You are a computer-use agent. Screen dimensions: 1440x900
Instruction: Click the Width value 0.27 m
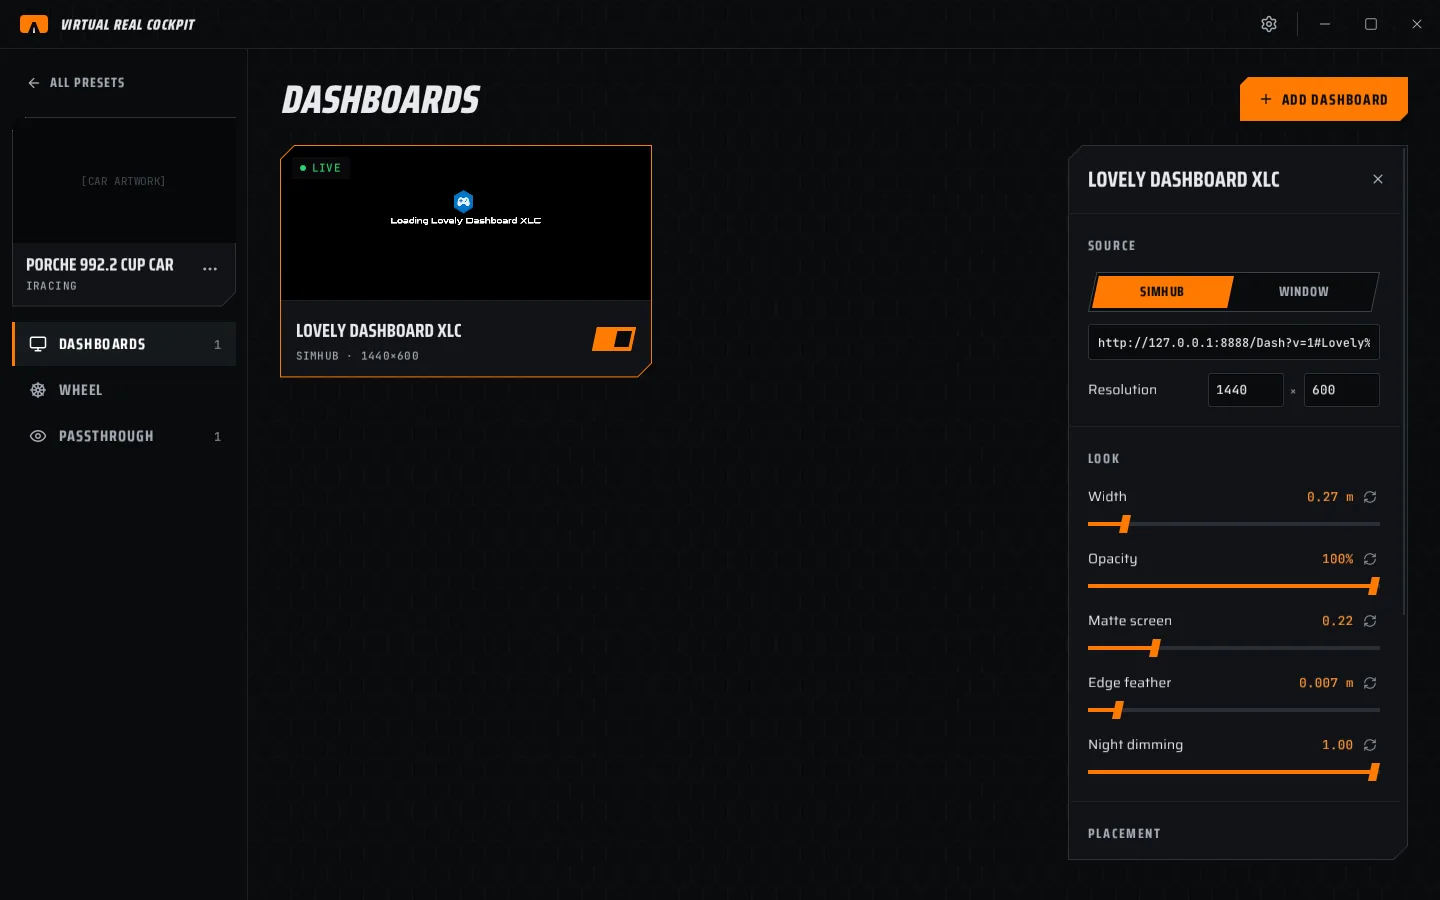pyautogui.click(x=1330, y=497)
